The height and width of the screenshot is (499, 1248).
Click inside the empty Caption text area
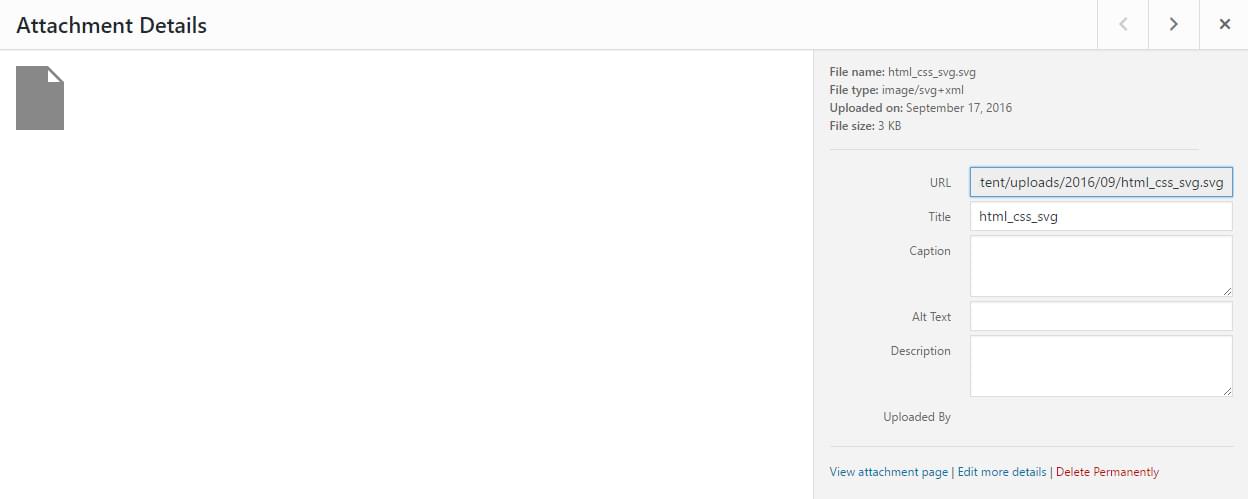1101,266
